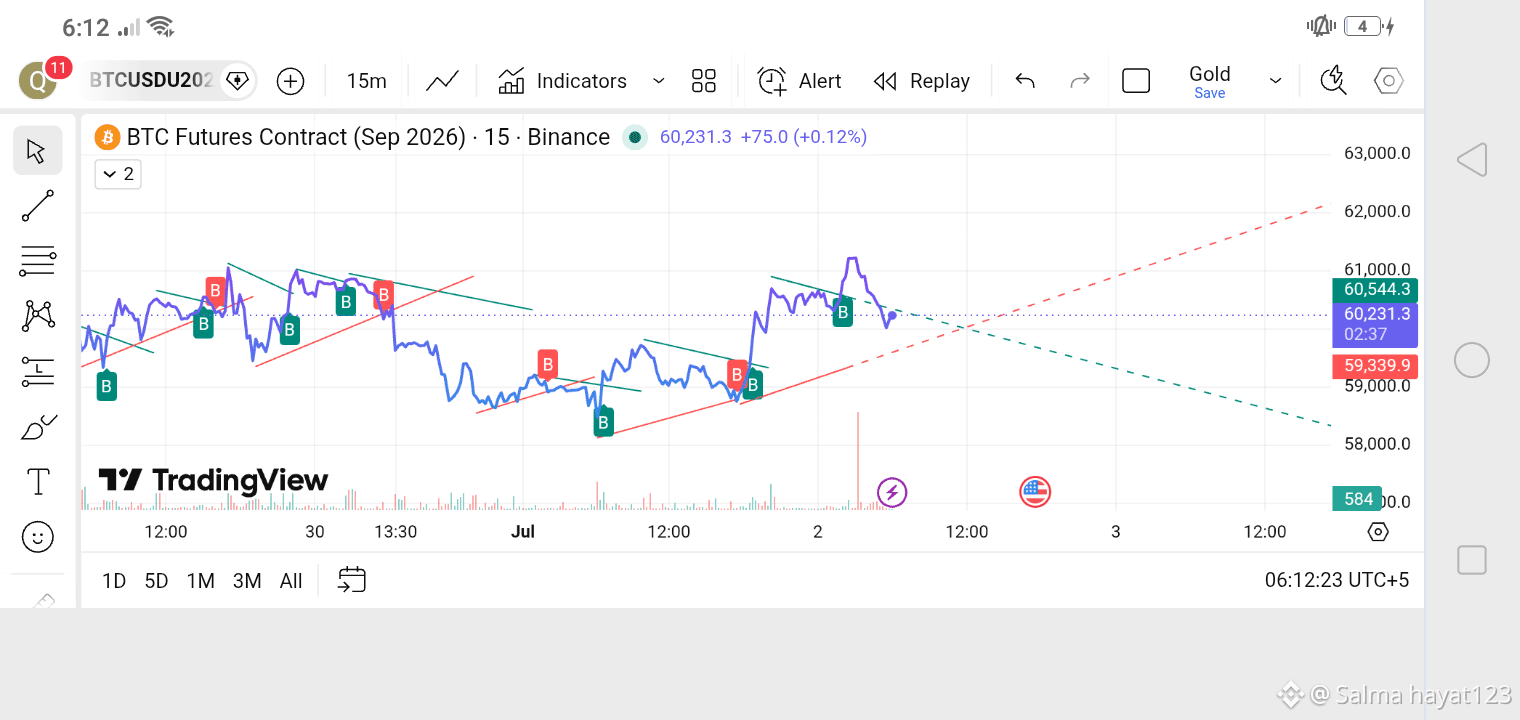Collapse the indicator legend showing 2
1520x720 pixels.
tap(118, 174)
